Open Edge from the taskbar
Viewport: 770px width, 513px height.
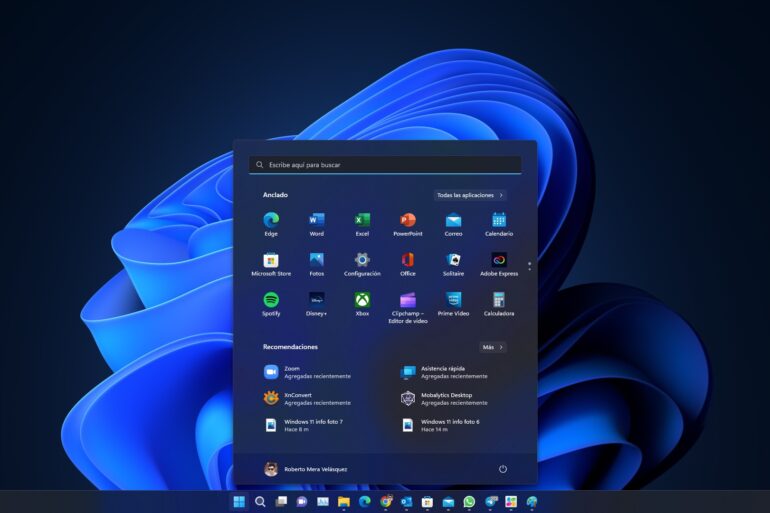click(365, 502)
